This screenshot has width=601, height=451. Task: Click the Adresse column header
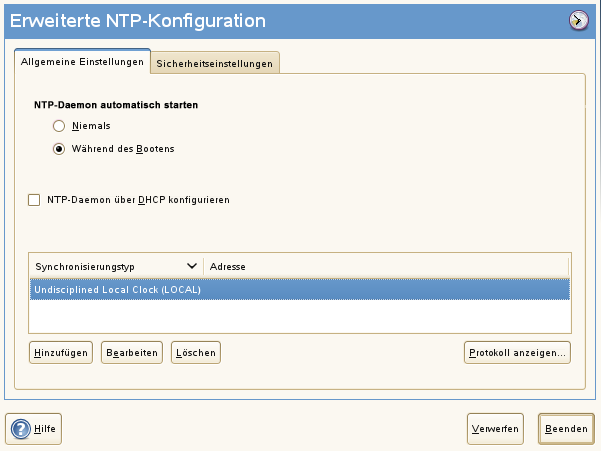pyautogui.click(x=227, y=267)
